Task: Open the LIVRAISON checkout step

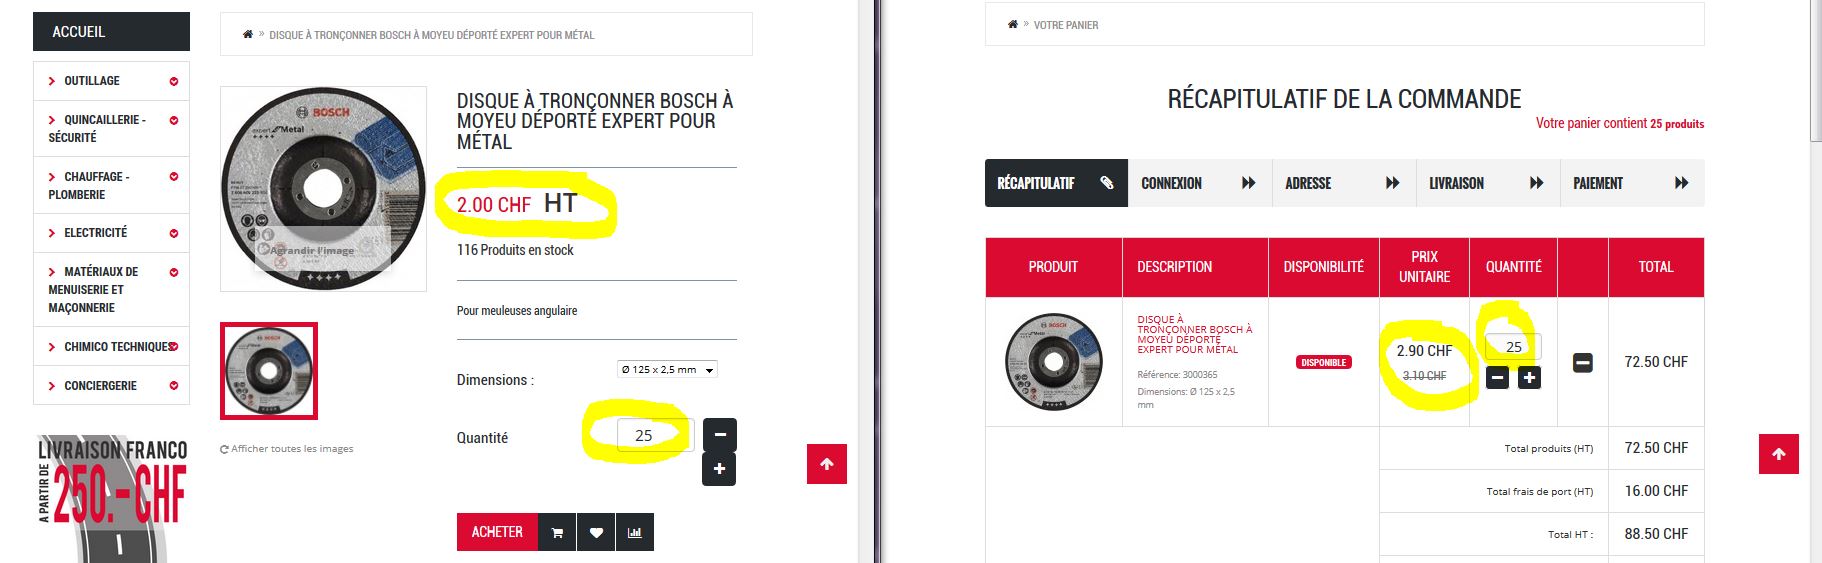Action: [x=1487, y=183]
